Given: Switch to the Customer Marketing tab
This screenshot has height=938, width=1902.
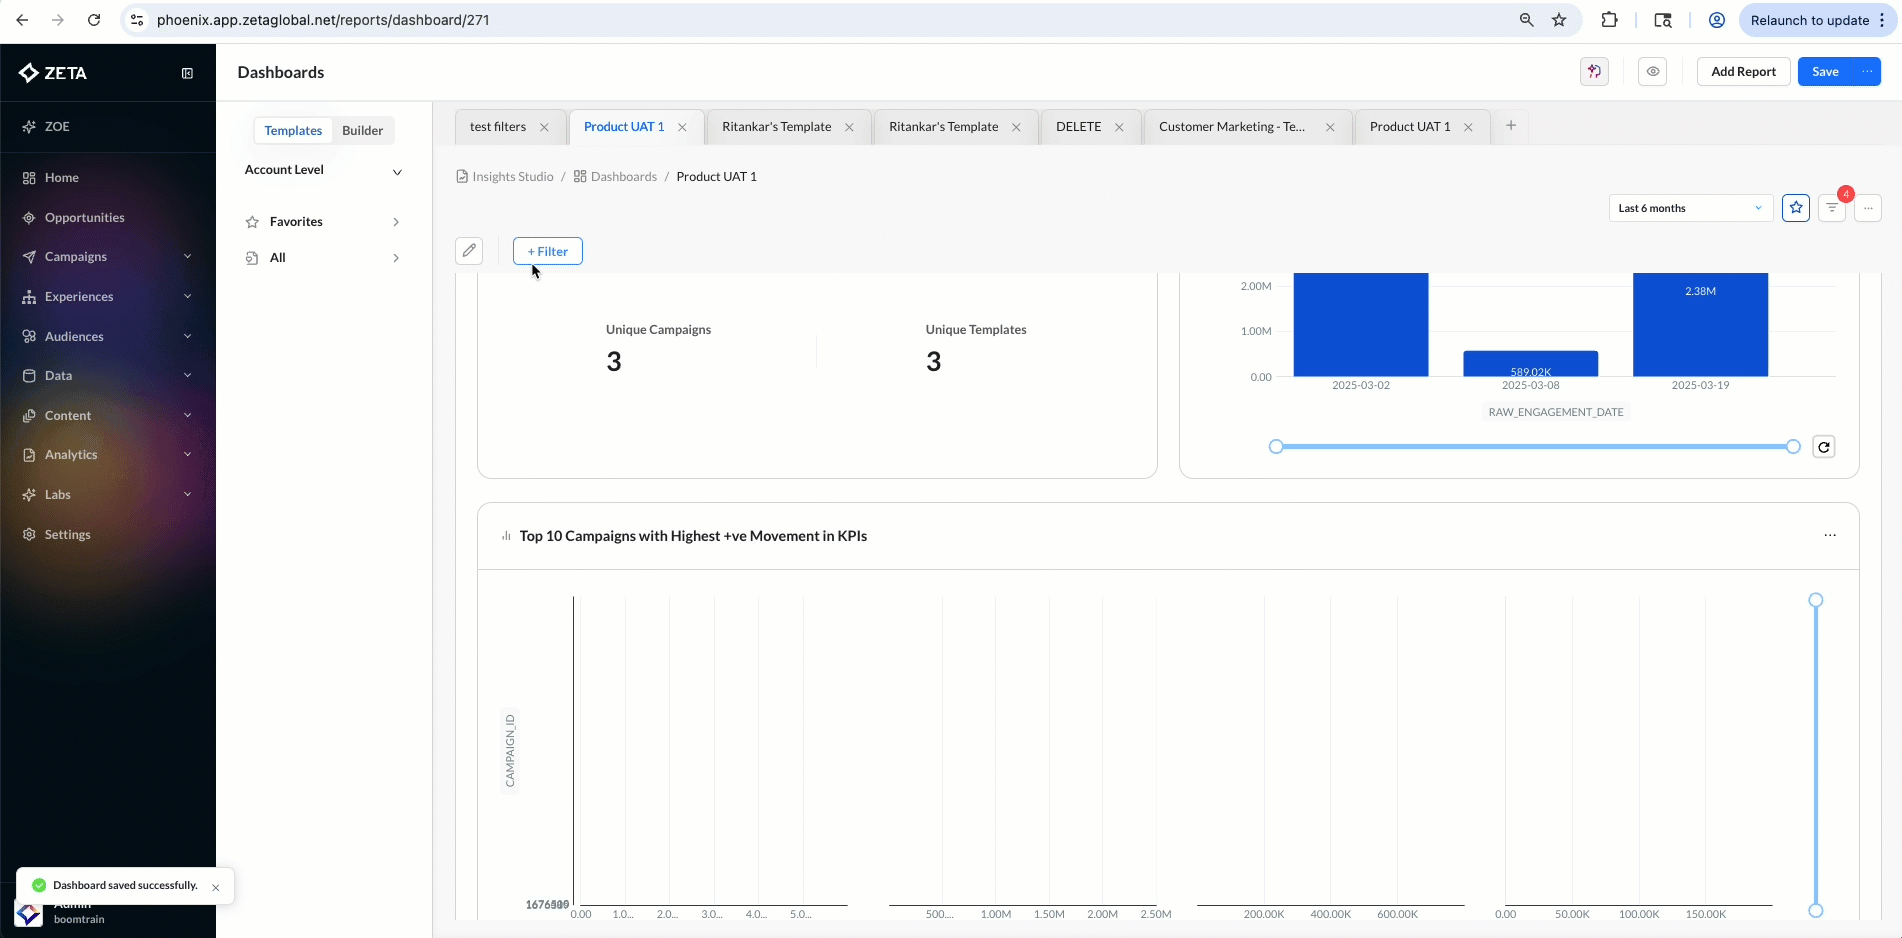Looking at the screenshot, I should [1232, 127].
